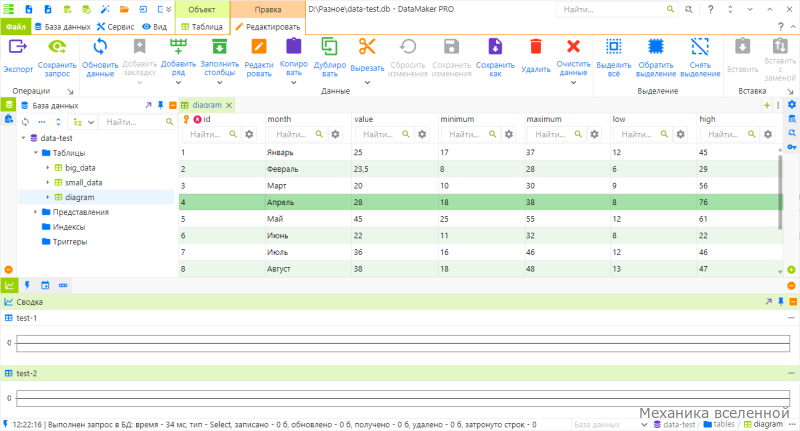Click gear icon in id column filter
800x431 pixels.
(249, 134)
